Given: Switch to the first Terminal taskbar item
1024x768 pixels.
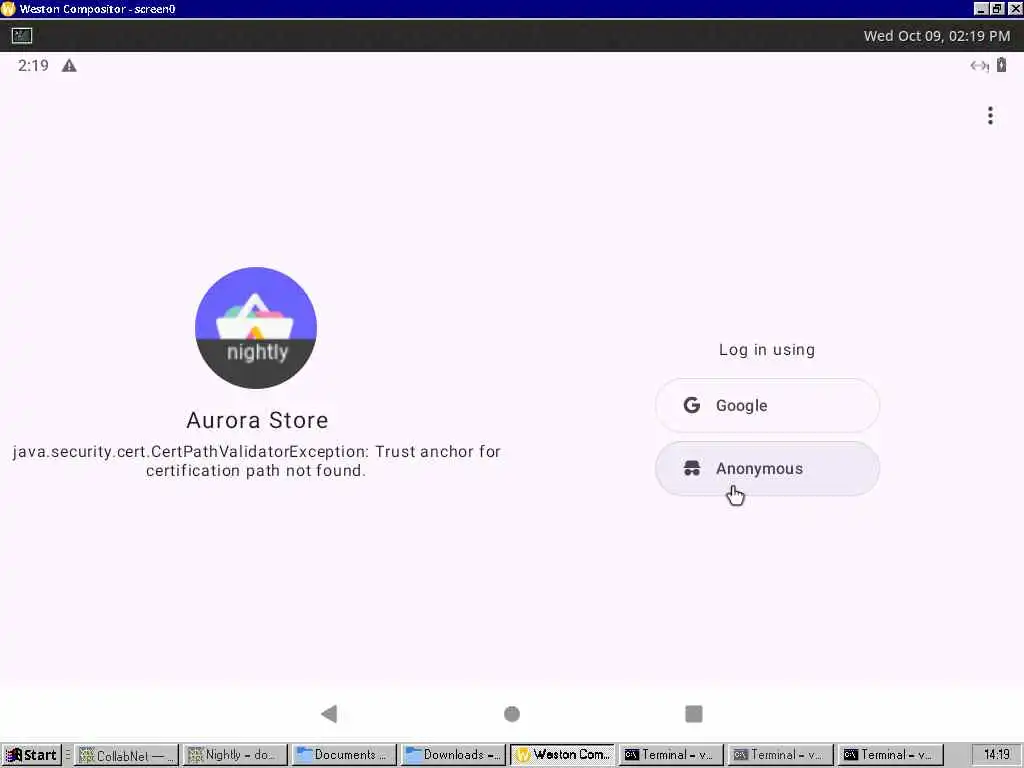Looking at the screenshot, I should [671, 755].
